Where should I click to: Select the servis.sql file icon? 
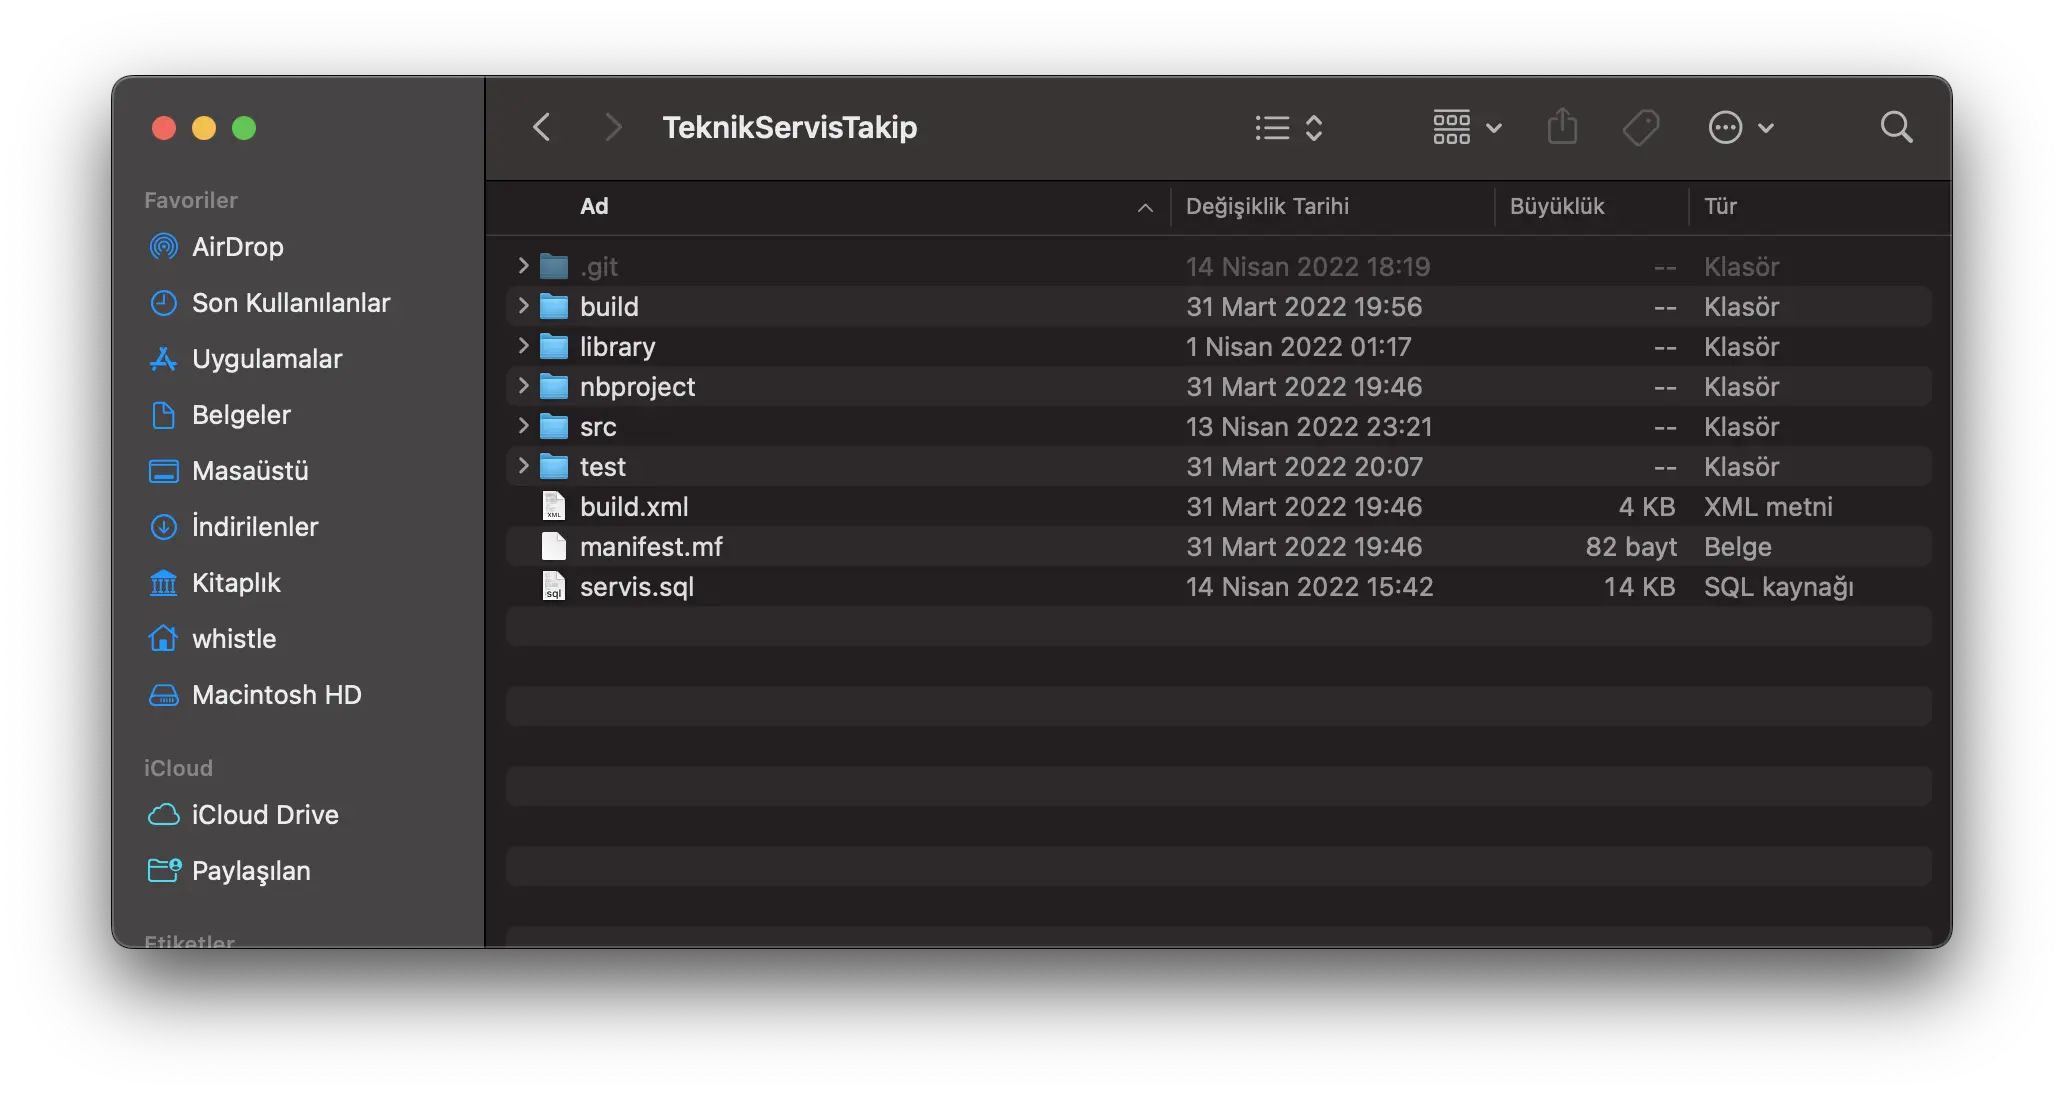[x=554, y=587]
